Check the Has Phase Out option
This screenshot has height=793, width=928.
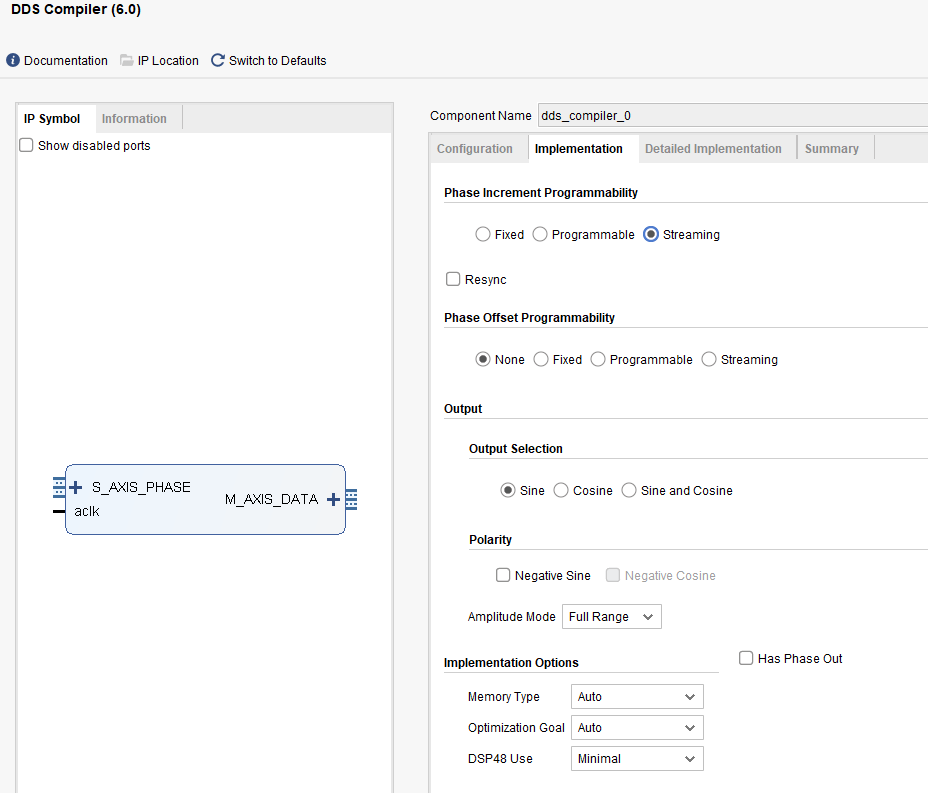[x=746, y=658]
